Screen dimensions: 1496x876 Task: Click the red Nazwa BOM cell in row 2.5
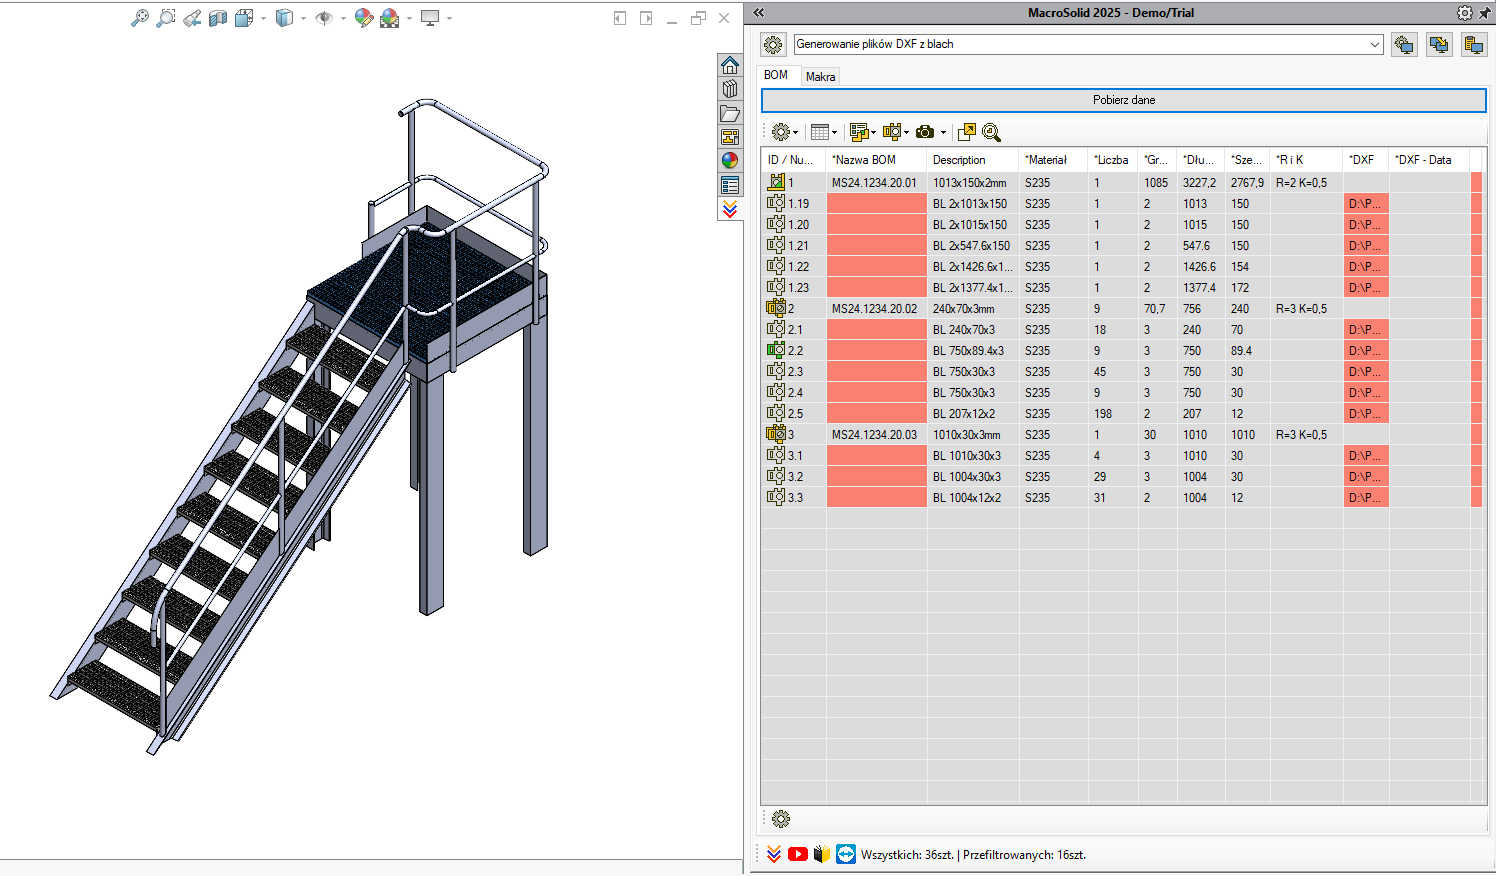click(x=877, y=414)
